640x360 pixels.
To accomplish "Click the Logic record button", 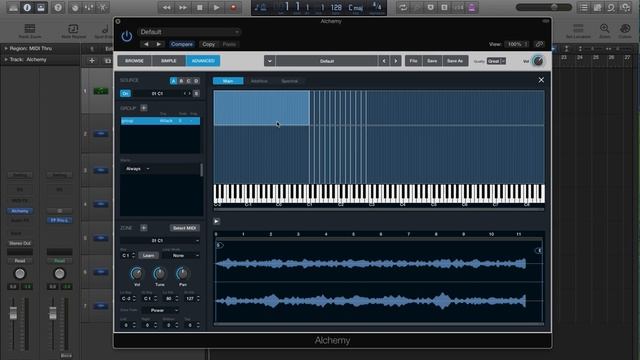I will pyautogui.click(x=233, y=7).
